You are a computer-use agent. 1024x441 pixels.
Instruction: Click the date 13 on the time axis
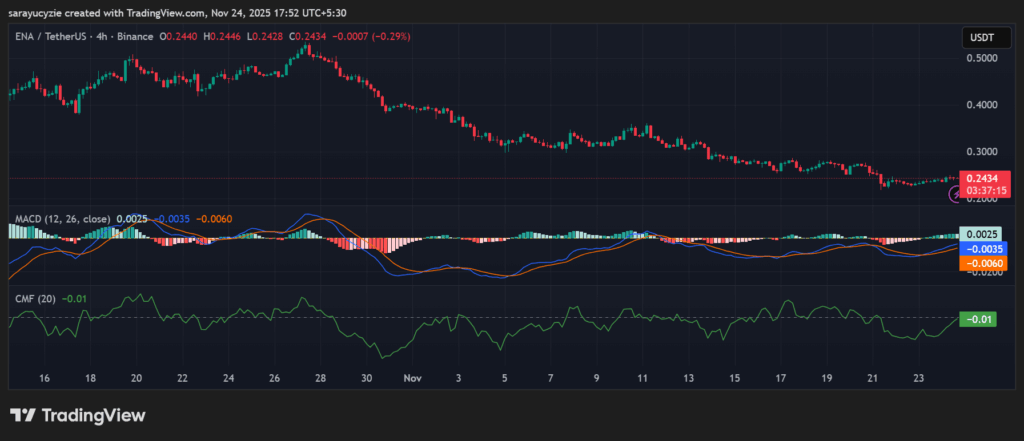(x=688, y=378)
